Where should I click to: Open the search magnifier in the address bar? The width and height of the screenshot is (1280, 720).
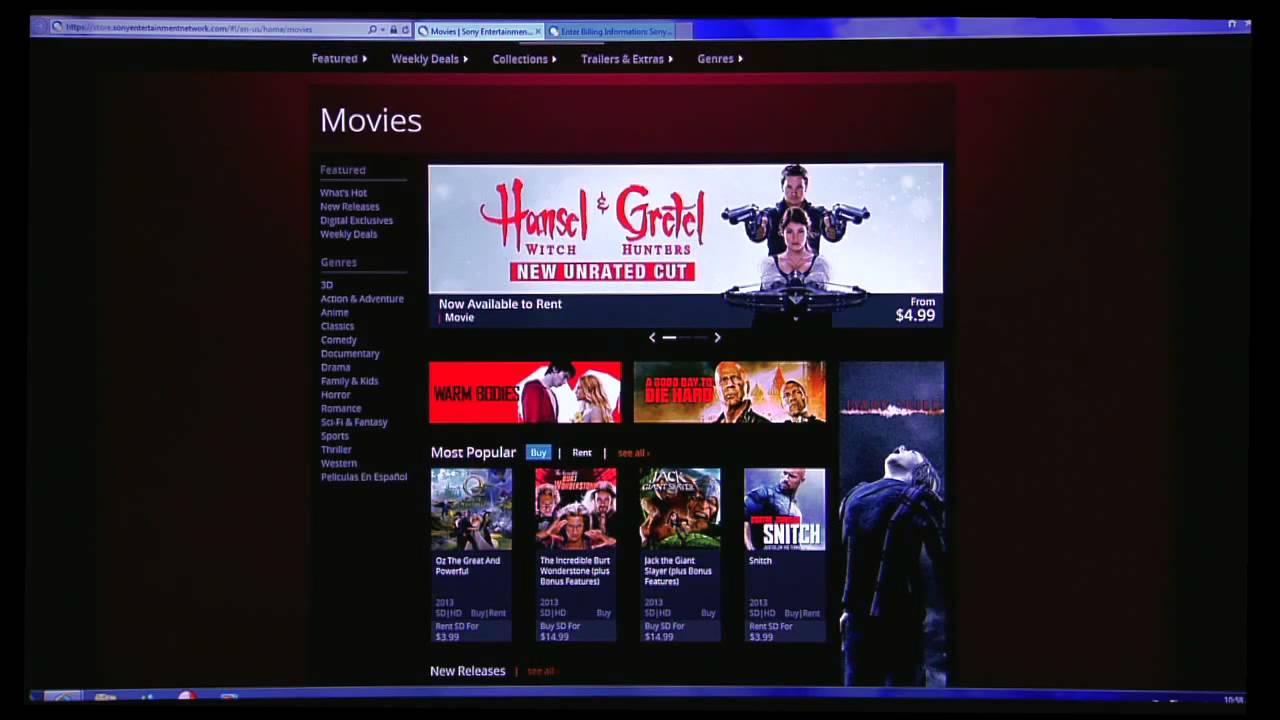pos(371,29)
